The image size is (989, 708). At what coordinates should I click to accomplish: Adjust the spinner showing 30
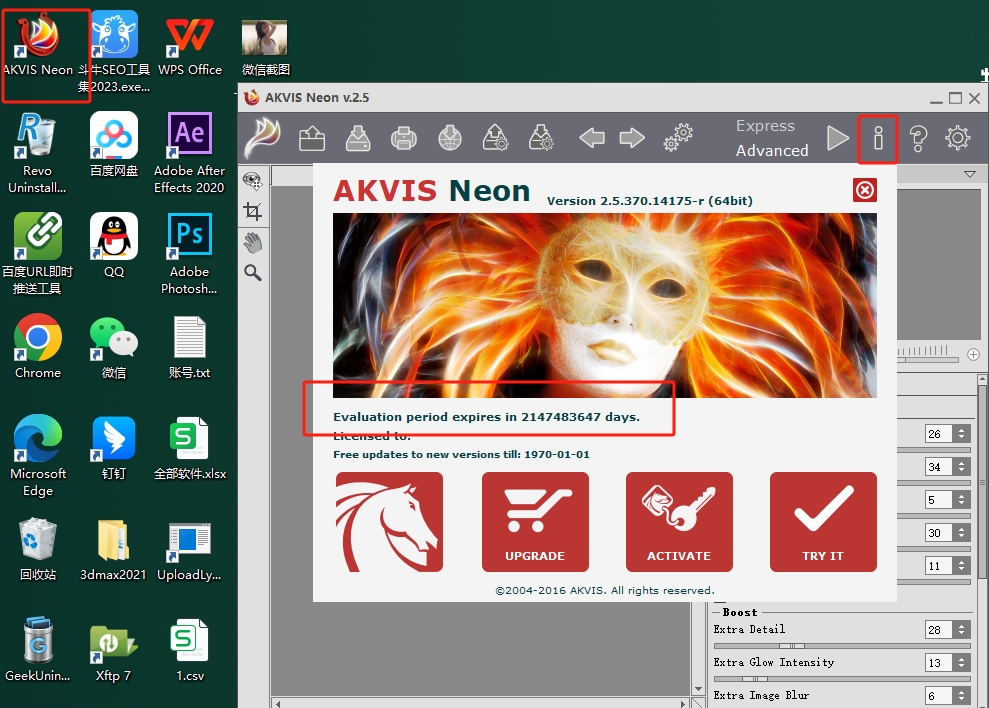click(x=961, y=533)
